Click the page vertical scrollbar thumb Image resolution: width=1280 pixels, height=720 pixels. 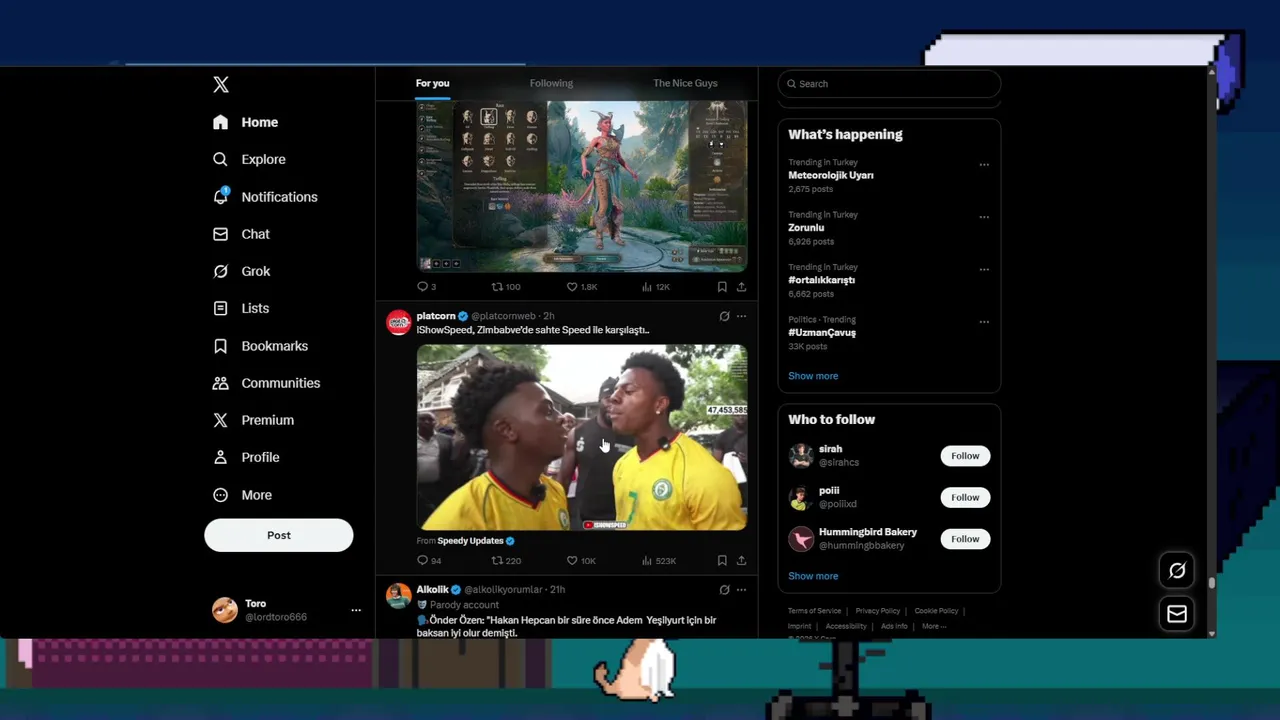(x=1211, y=583)
